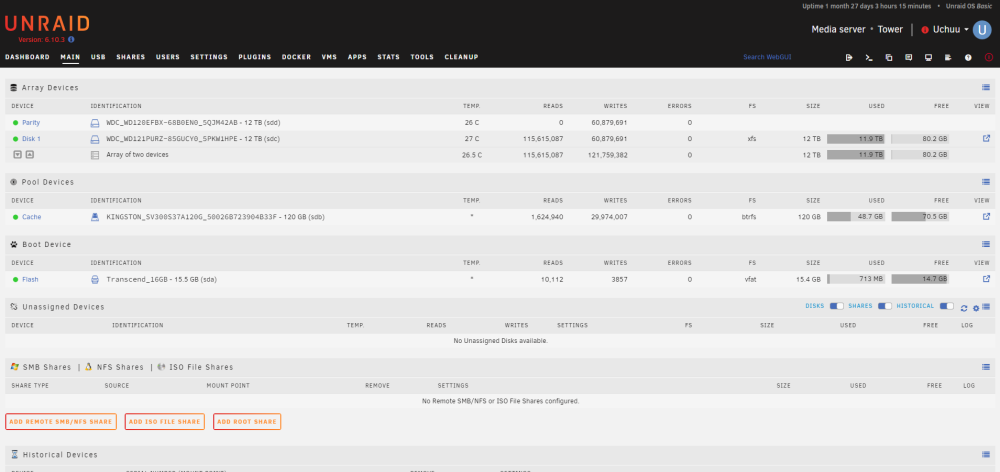The width and height of the screenshot is (1000, 472).
Task: Click the Boot Device list-view icon
Action: [x=986, y=244]
